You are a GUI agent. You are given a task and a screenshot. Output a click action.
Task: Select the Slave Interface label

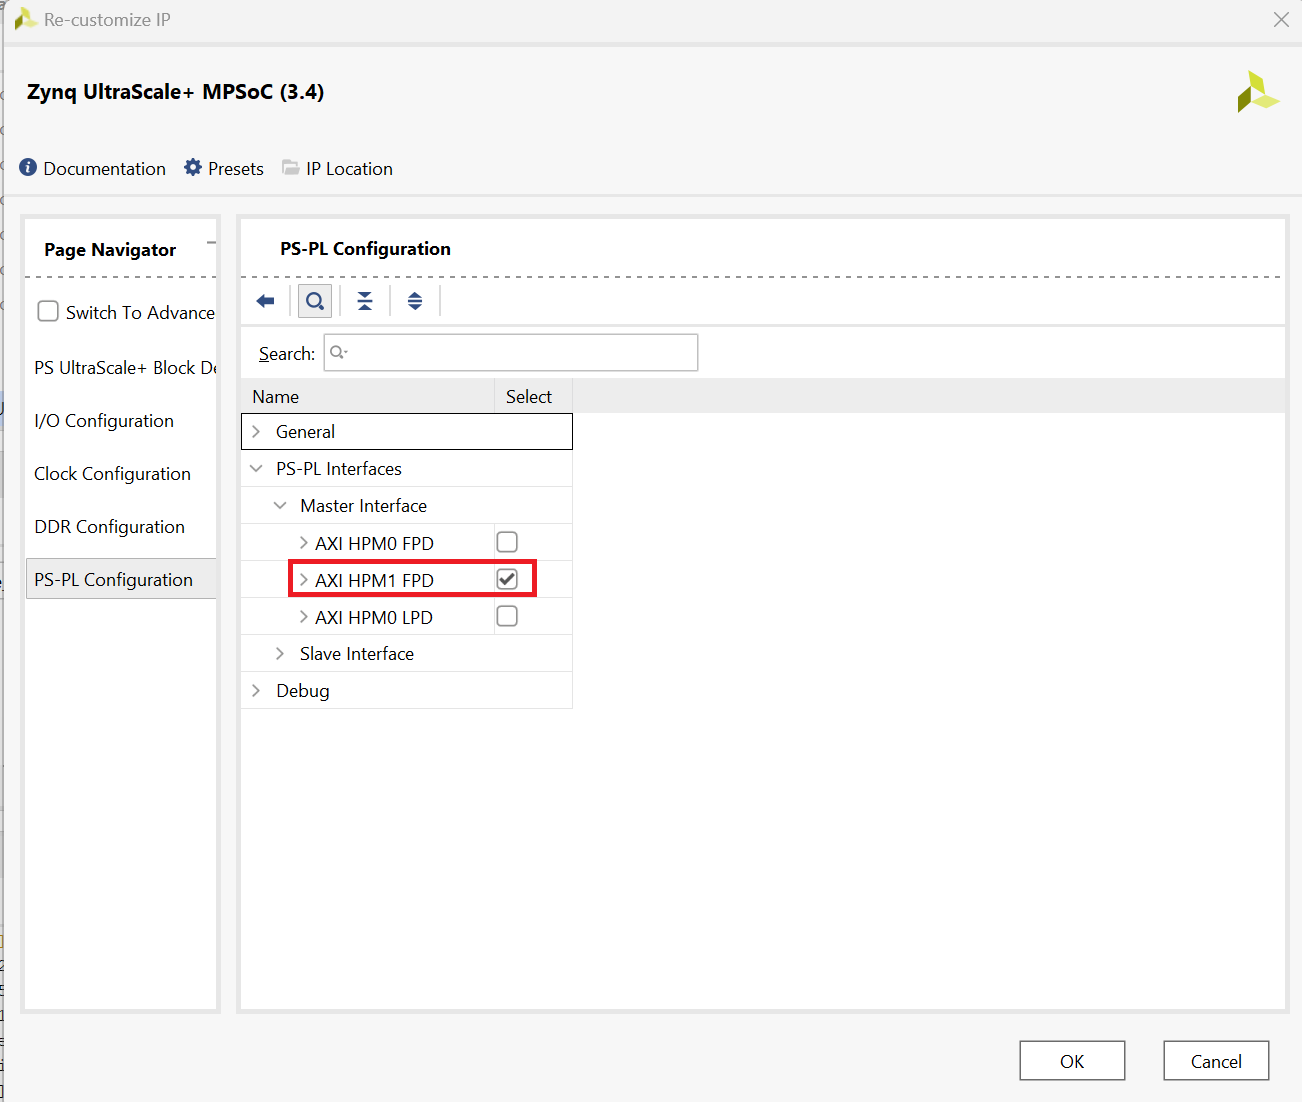(357, 653)
